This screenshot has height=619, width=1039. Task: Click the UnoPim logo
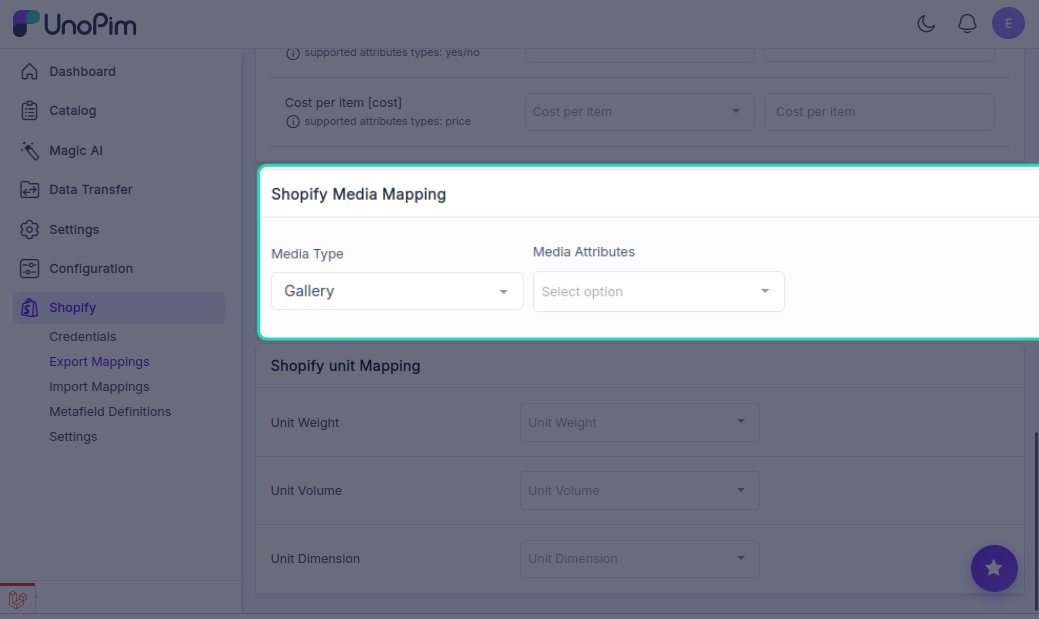[x=75, y=24]
